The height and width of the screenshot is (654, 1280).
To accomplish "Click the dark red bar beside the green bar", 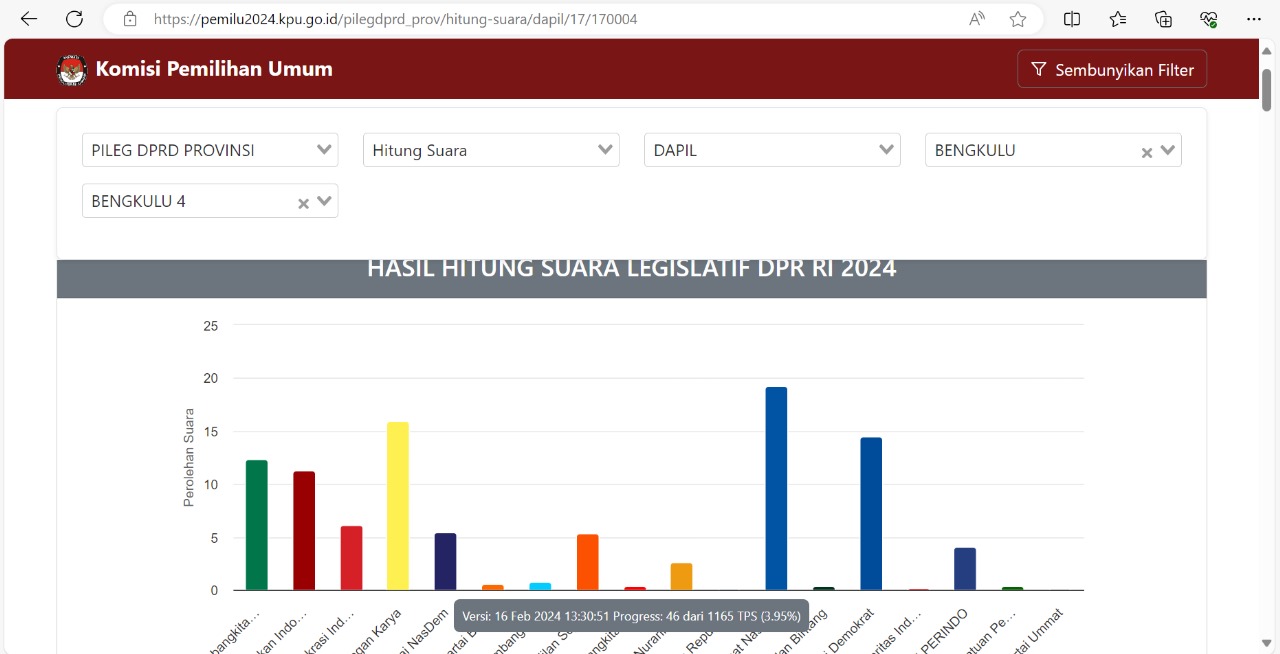I will point(304,531).
